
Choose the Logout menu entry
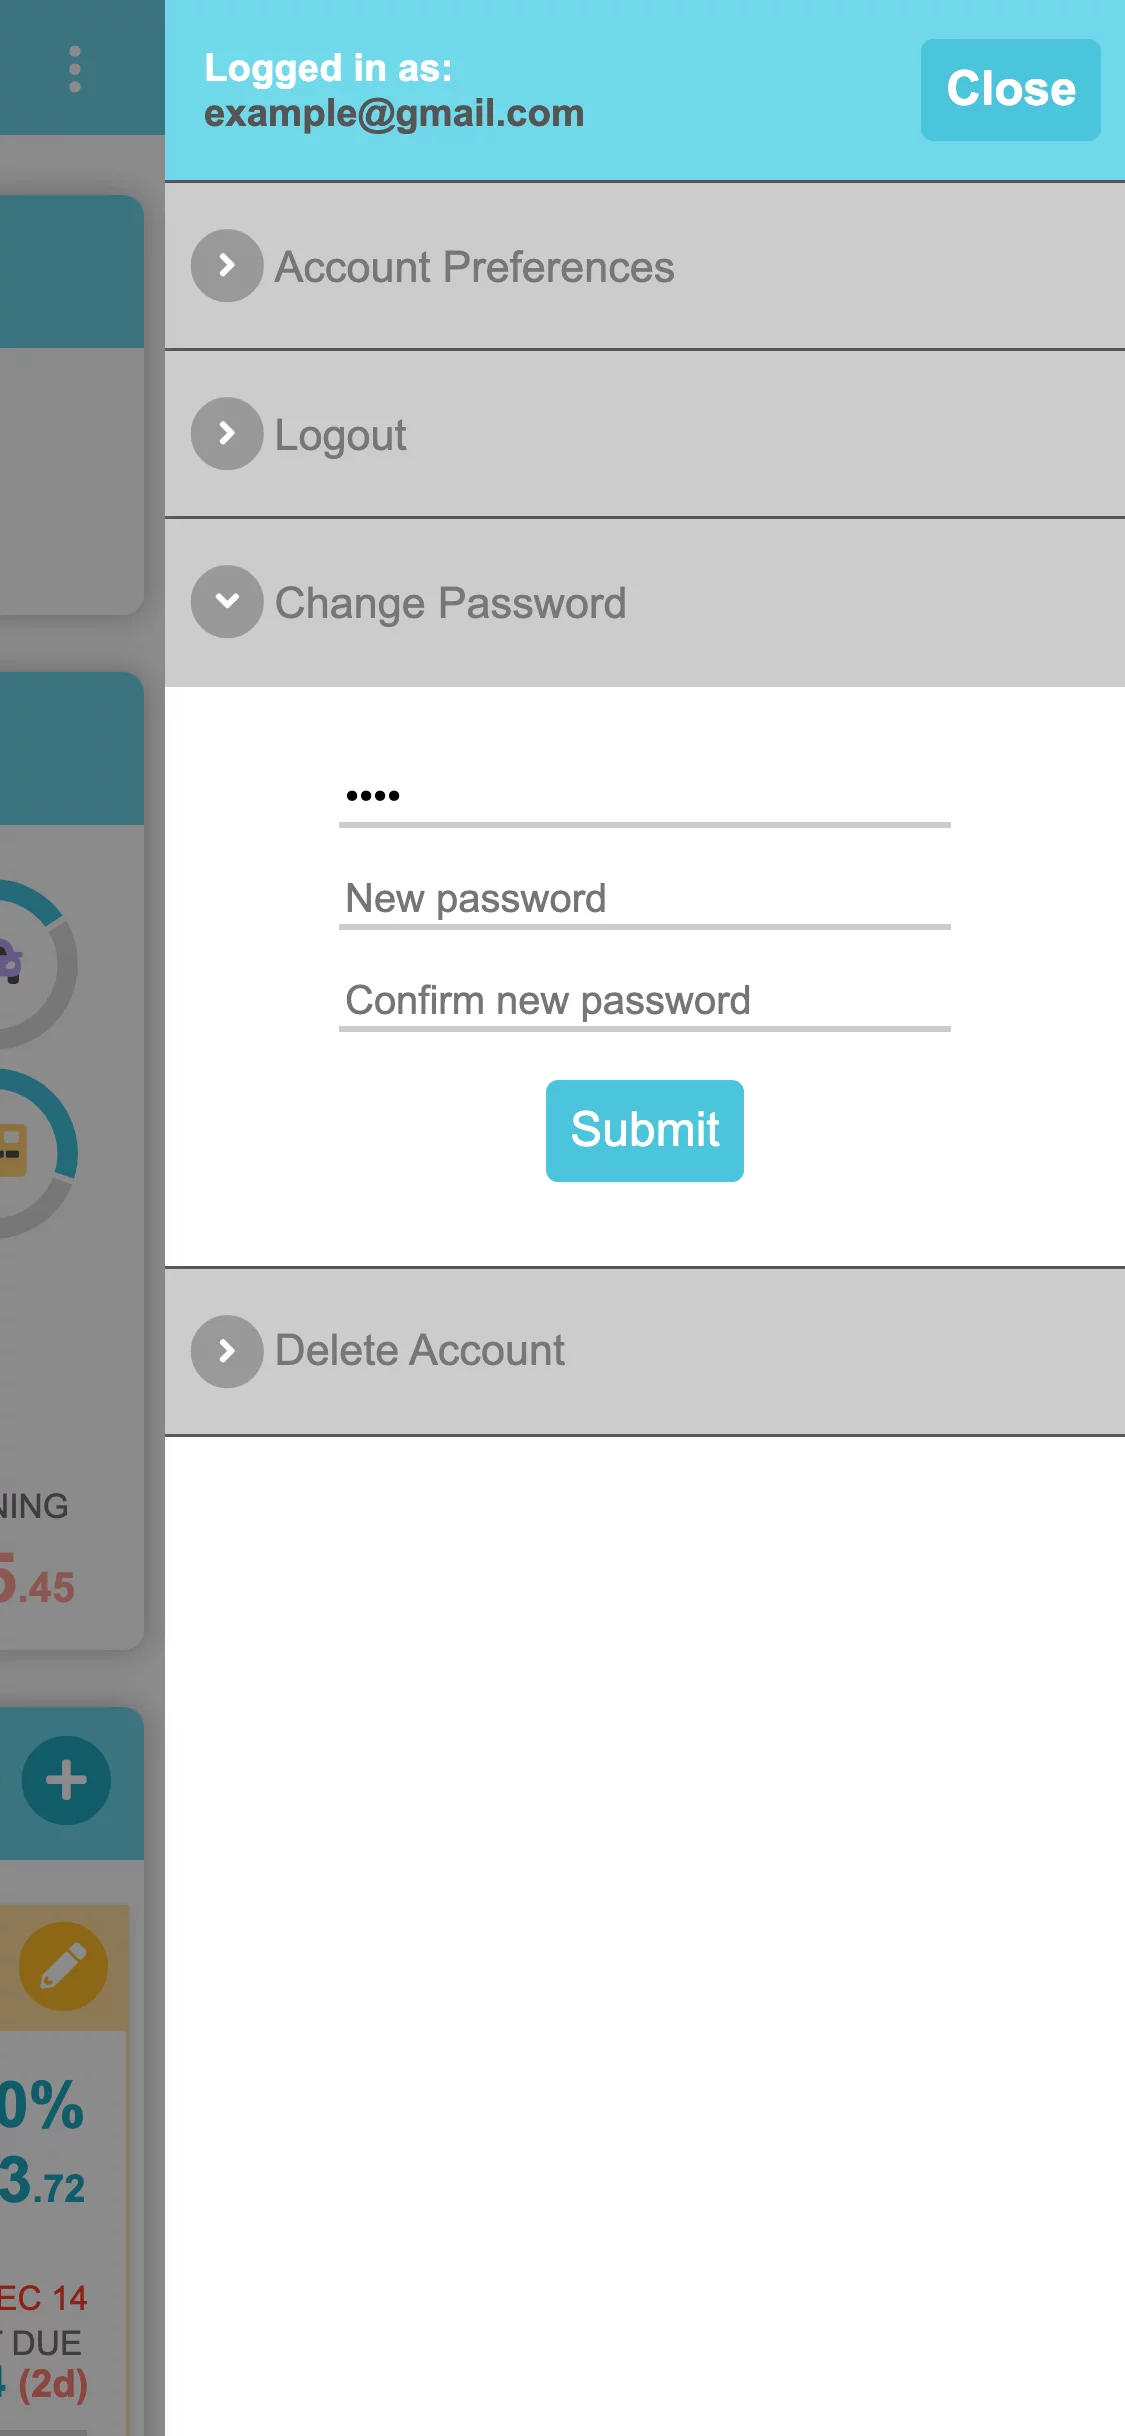[645, 434]
